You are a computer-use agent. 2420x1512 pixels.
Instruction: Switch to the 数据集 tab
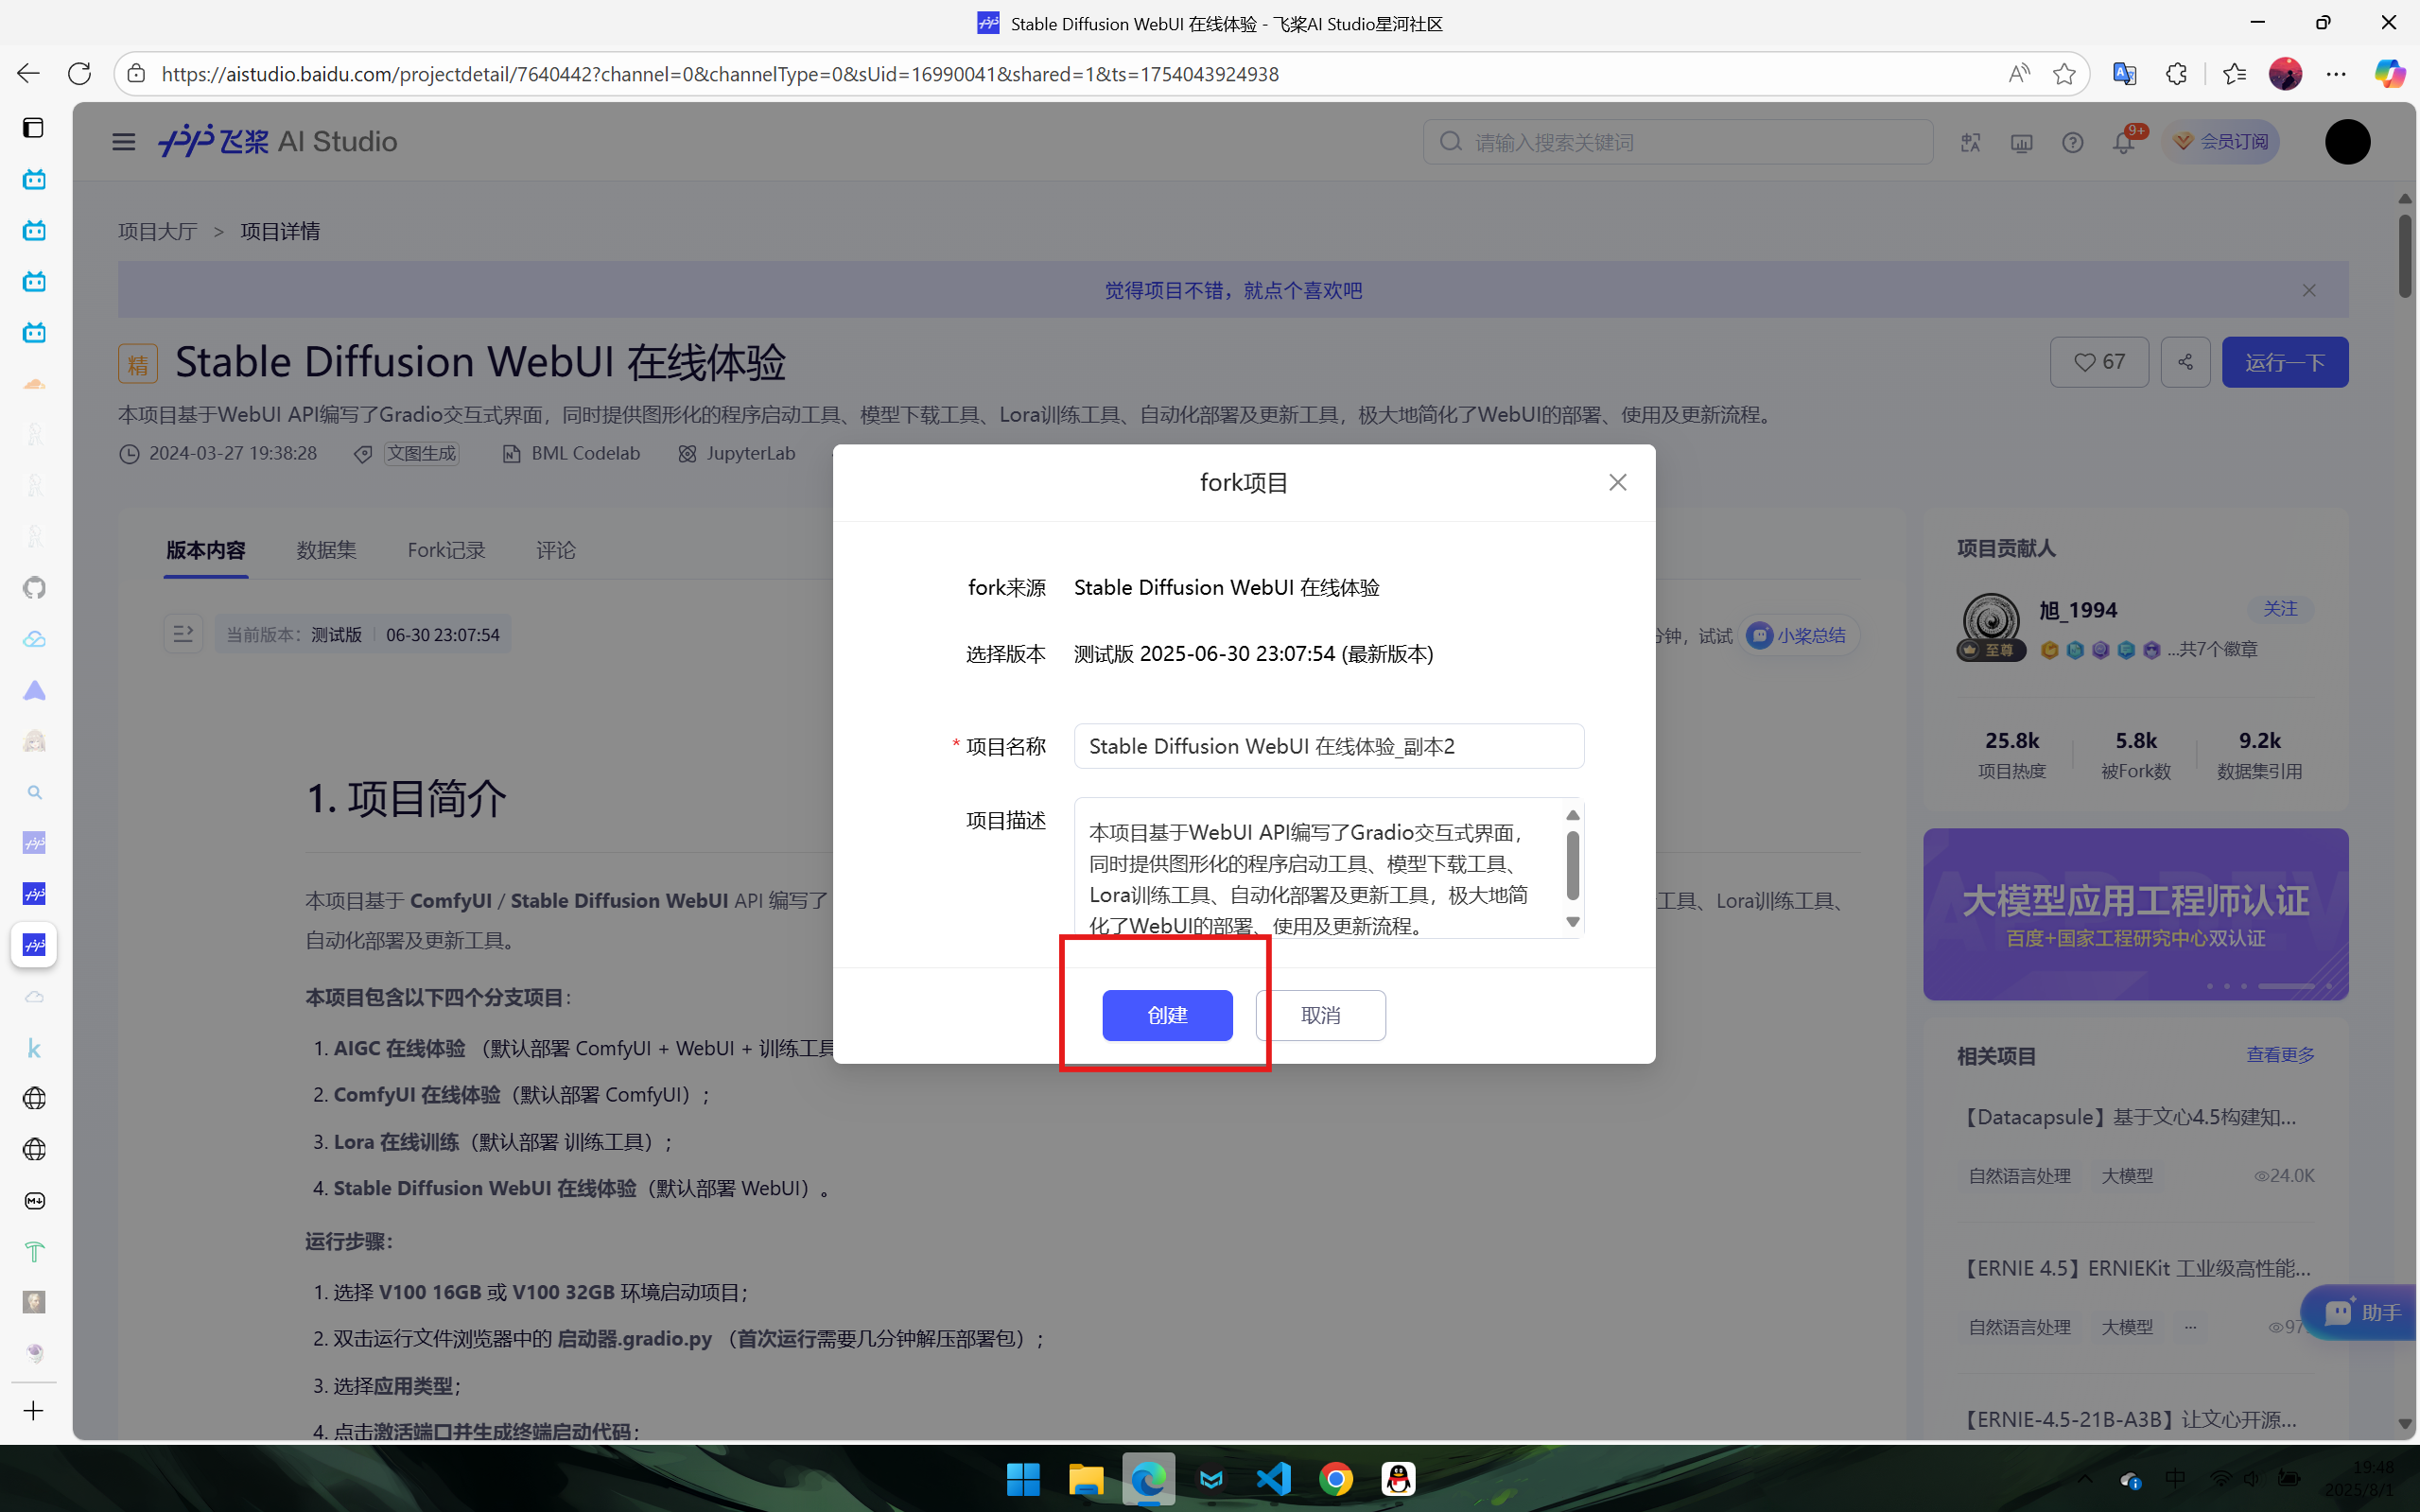coord(326,550)
